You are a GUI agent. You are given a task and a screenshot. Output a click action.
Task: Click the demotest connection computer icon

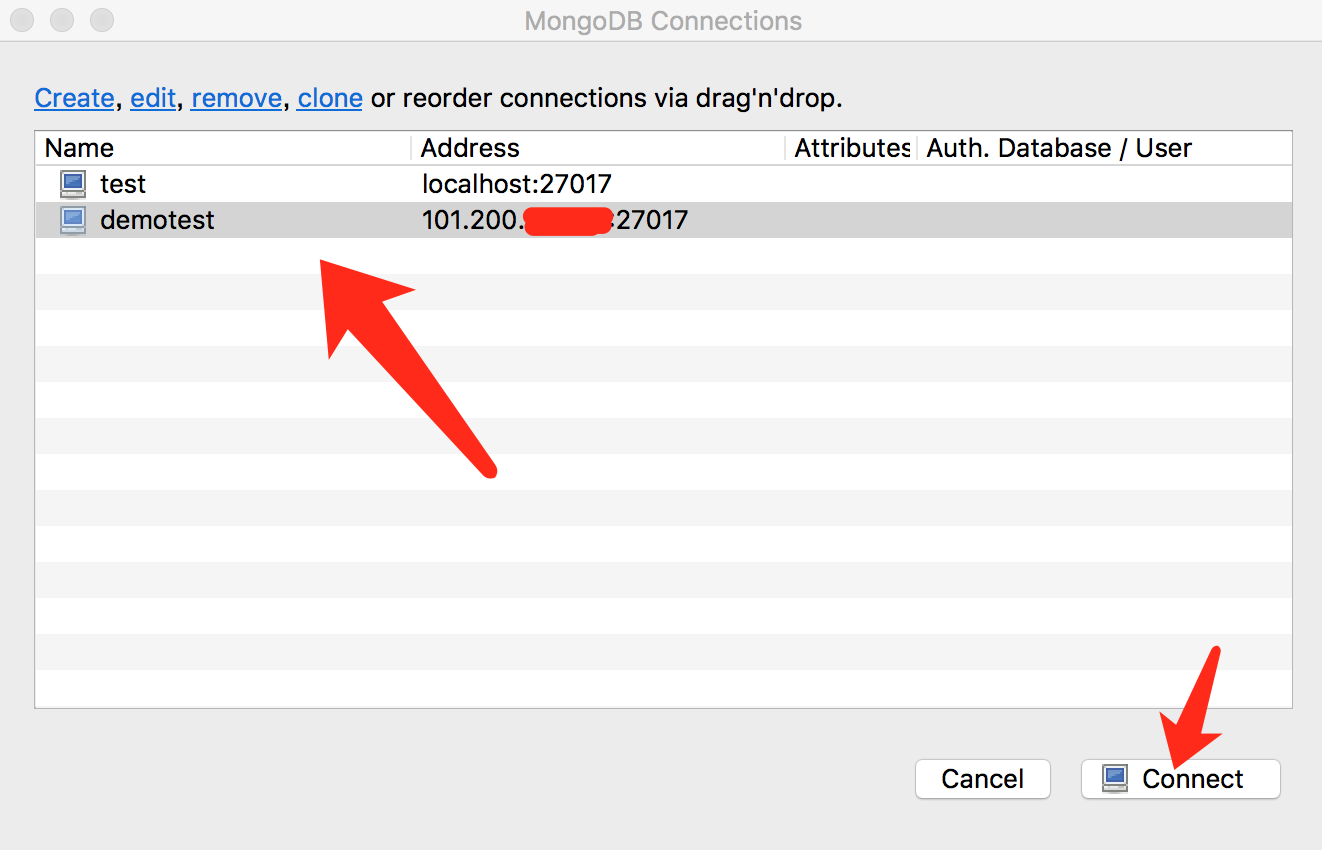73,220
